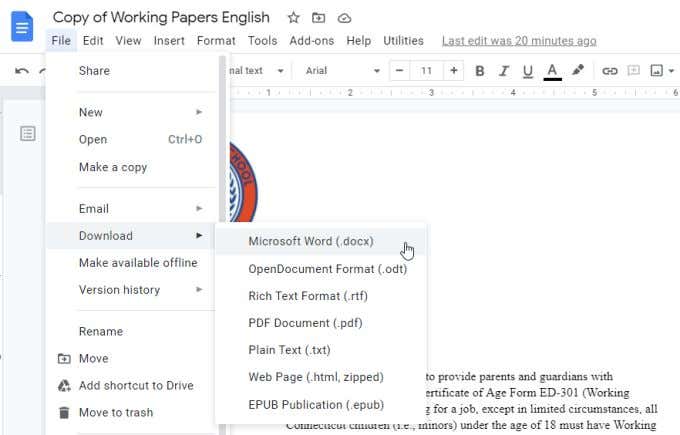Download as EPUB Publication (.epub)
680x435 pixels.
pyautogui.click(x=321, y=405)
